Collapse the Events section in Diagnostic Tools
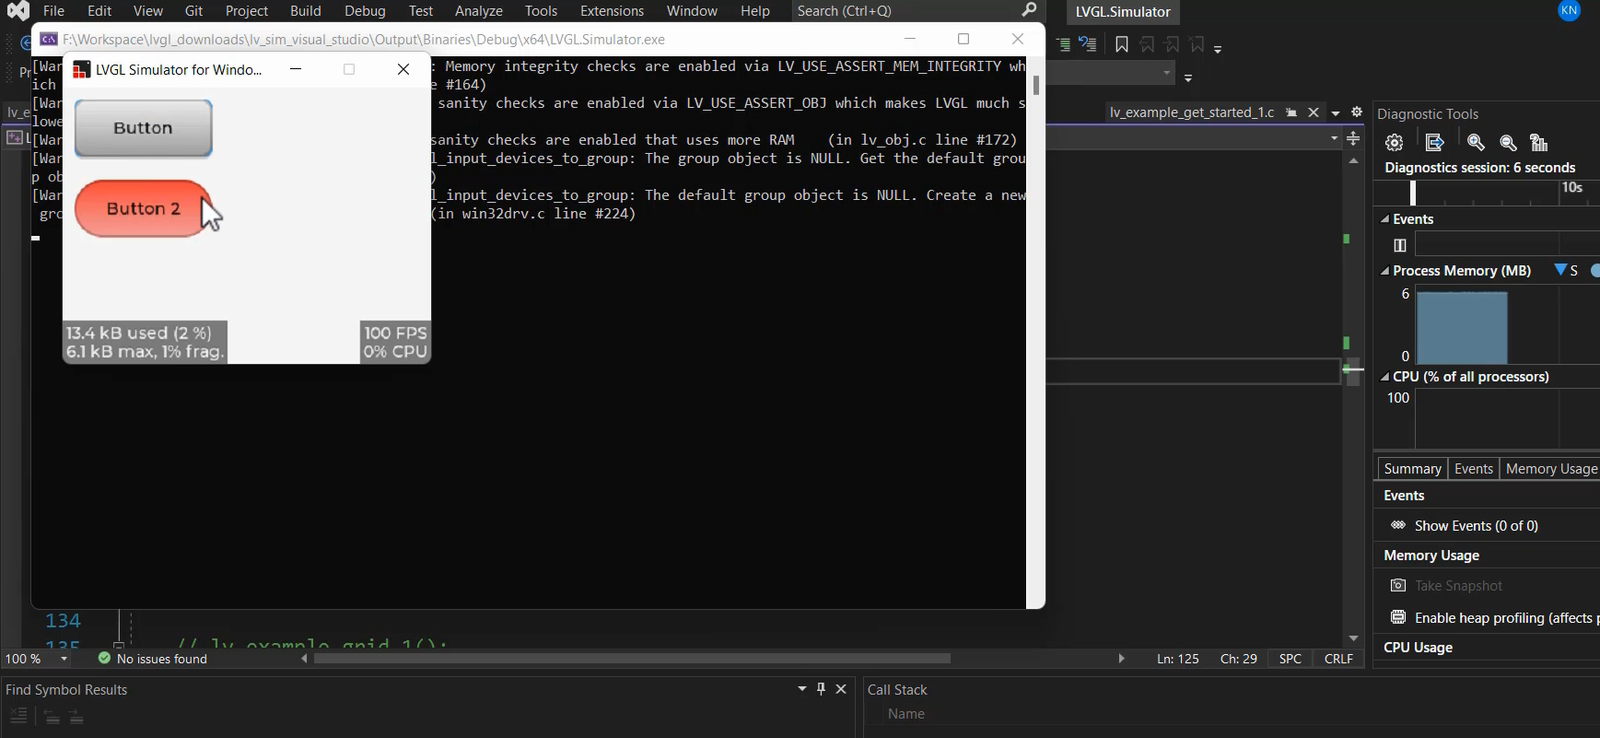The width and height of the screenshot is (1600, 738). 1385,219
